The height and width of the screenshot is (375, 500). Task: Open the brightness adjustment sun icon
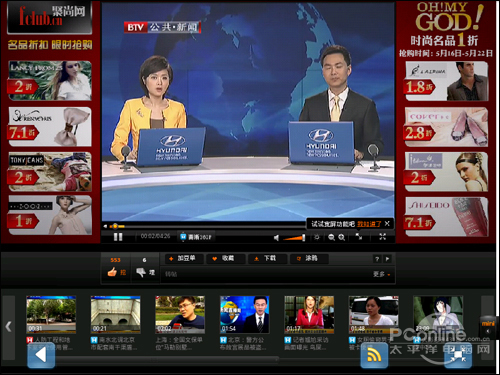click(317, 237)
